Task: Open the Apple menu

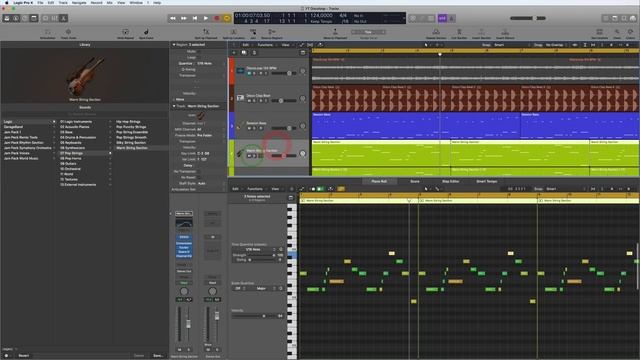Action: tap(7, 2)
